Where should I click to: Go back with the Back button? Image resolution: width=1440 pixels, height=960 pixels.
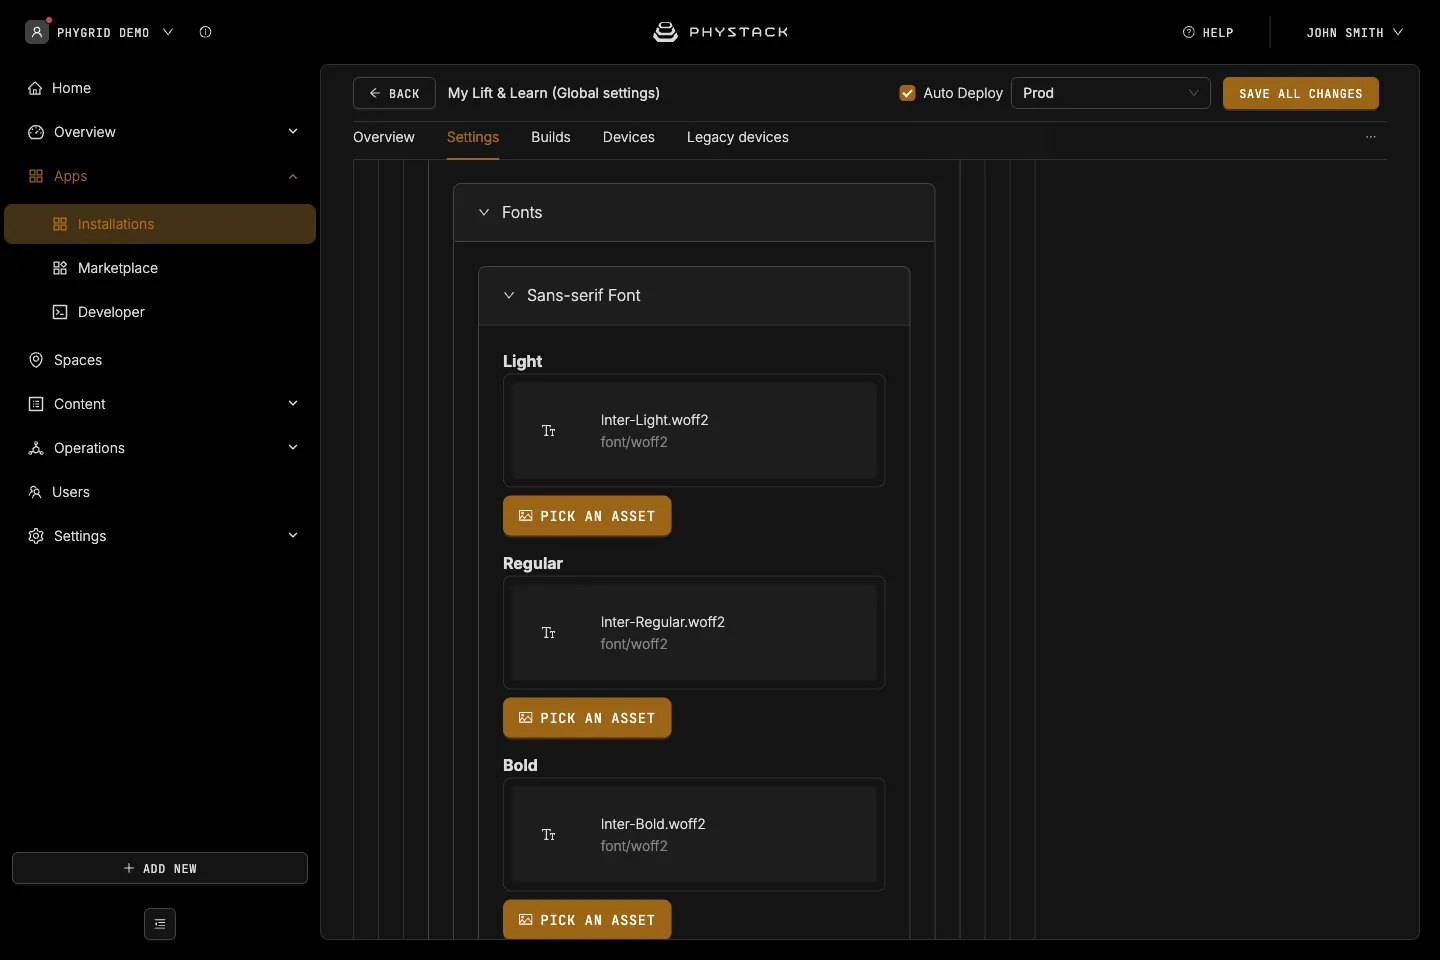394,93
